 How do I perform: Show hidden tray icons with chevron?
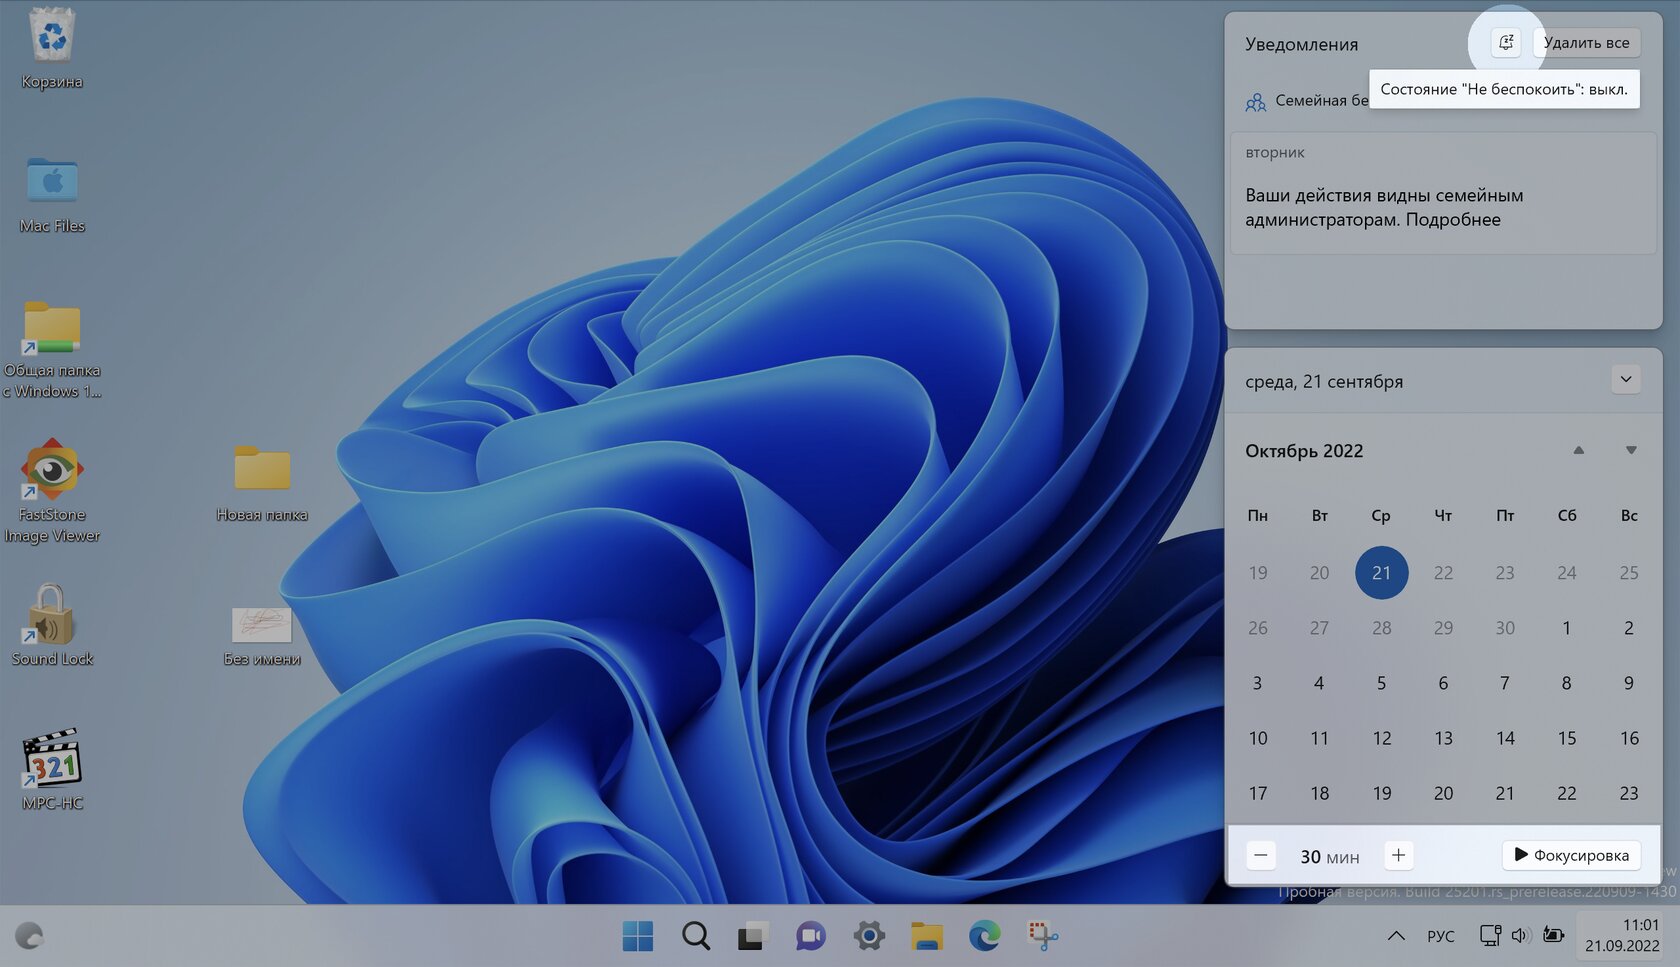point(1396,936)
